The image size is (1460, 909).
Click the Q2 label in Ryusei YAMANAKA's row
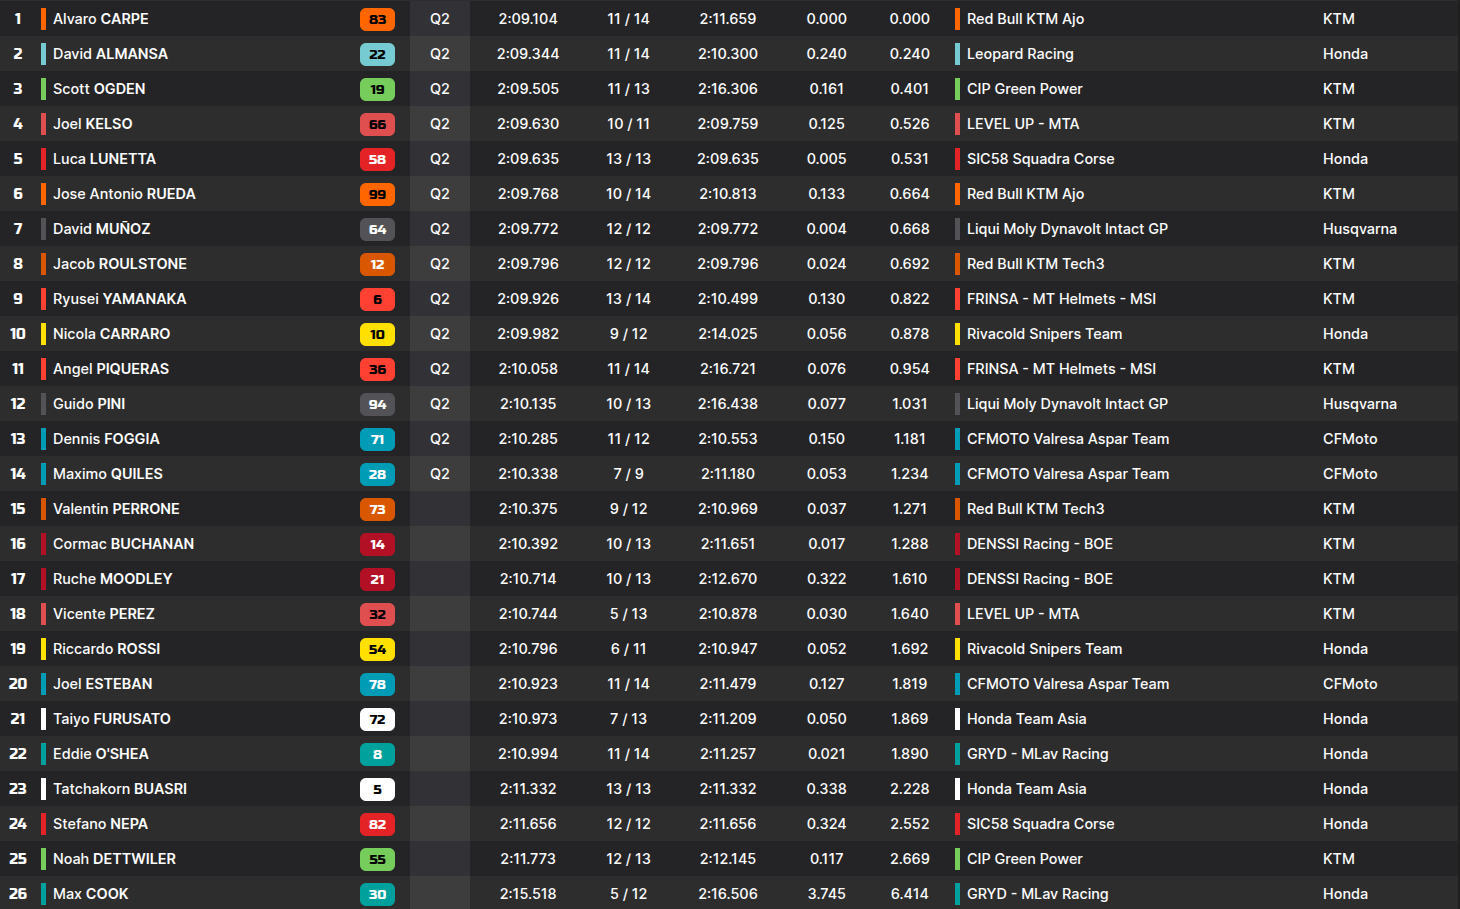(x=440, y=299)
